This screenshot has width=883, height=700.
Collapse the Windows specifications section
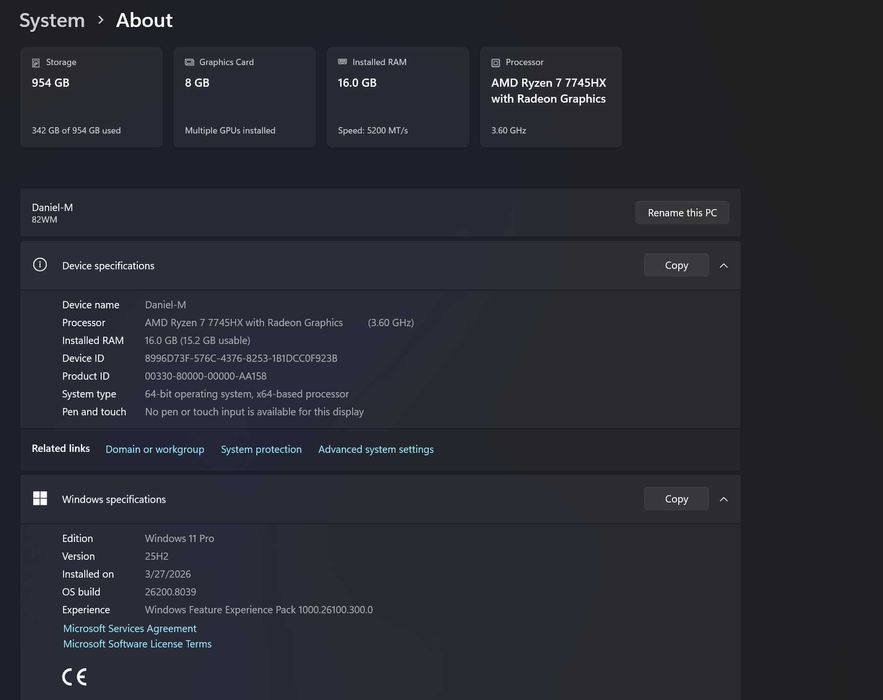point(724,500)
